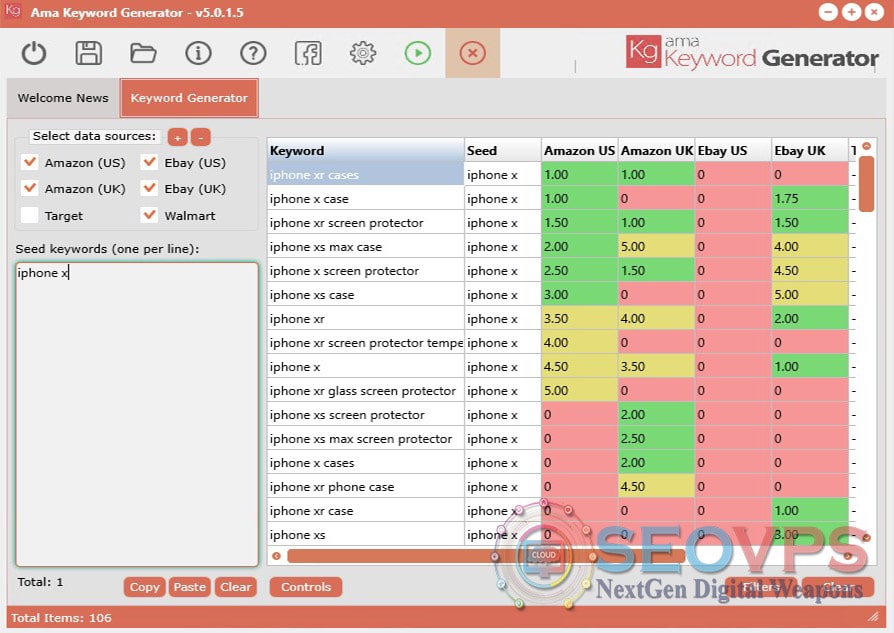The image size is (894, 633).
Task: Select the 'iphone x case' keyword row
Action: point(365,198)
